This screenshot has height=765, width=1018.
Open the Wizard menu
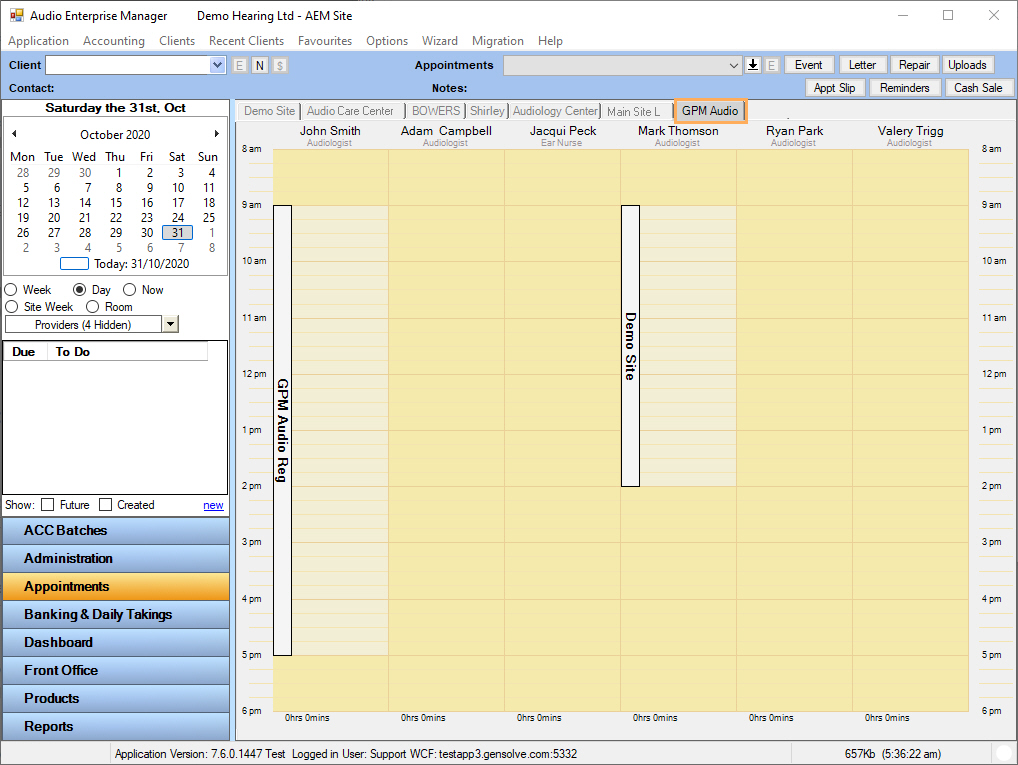pyautogui.click(x=440, y=41)
